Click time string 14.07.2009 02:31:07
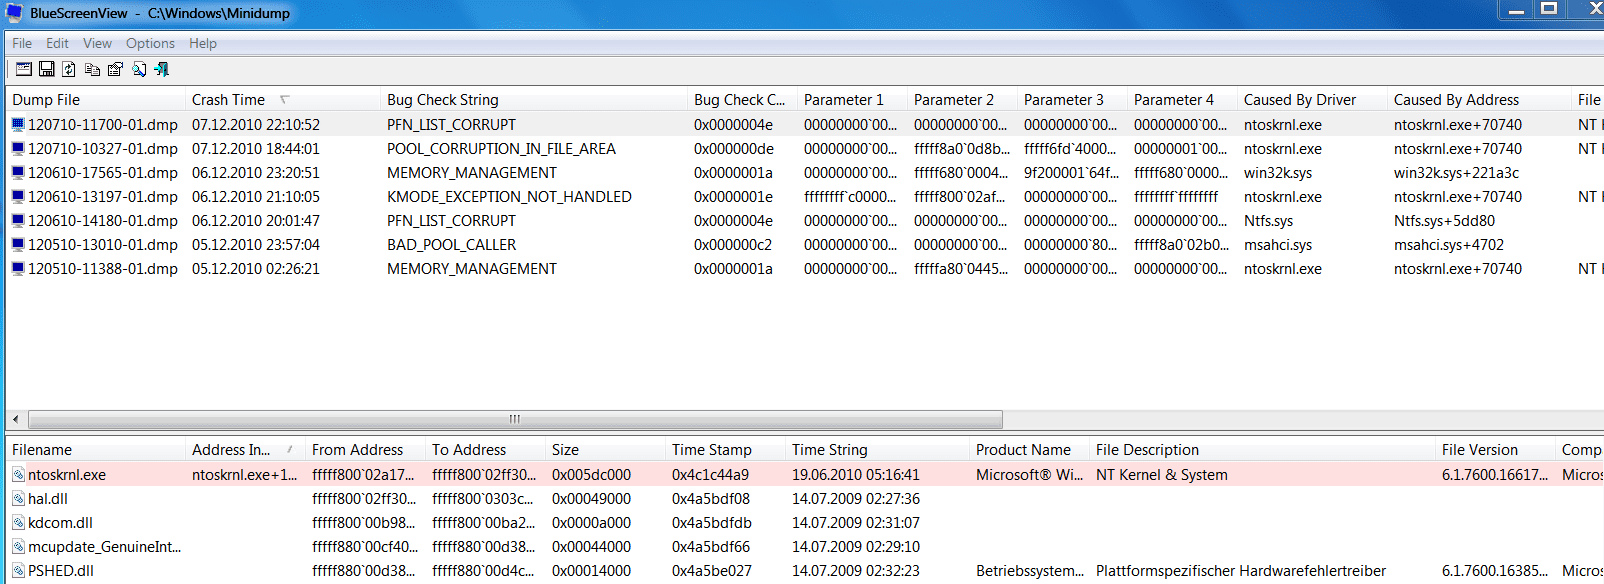This screenshot has height=584, width=1604. (x=856, y=523)
